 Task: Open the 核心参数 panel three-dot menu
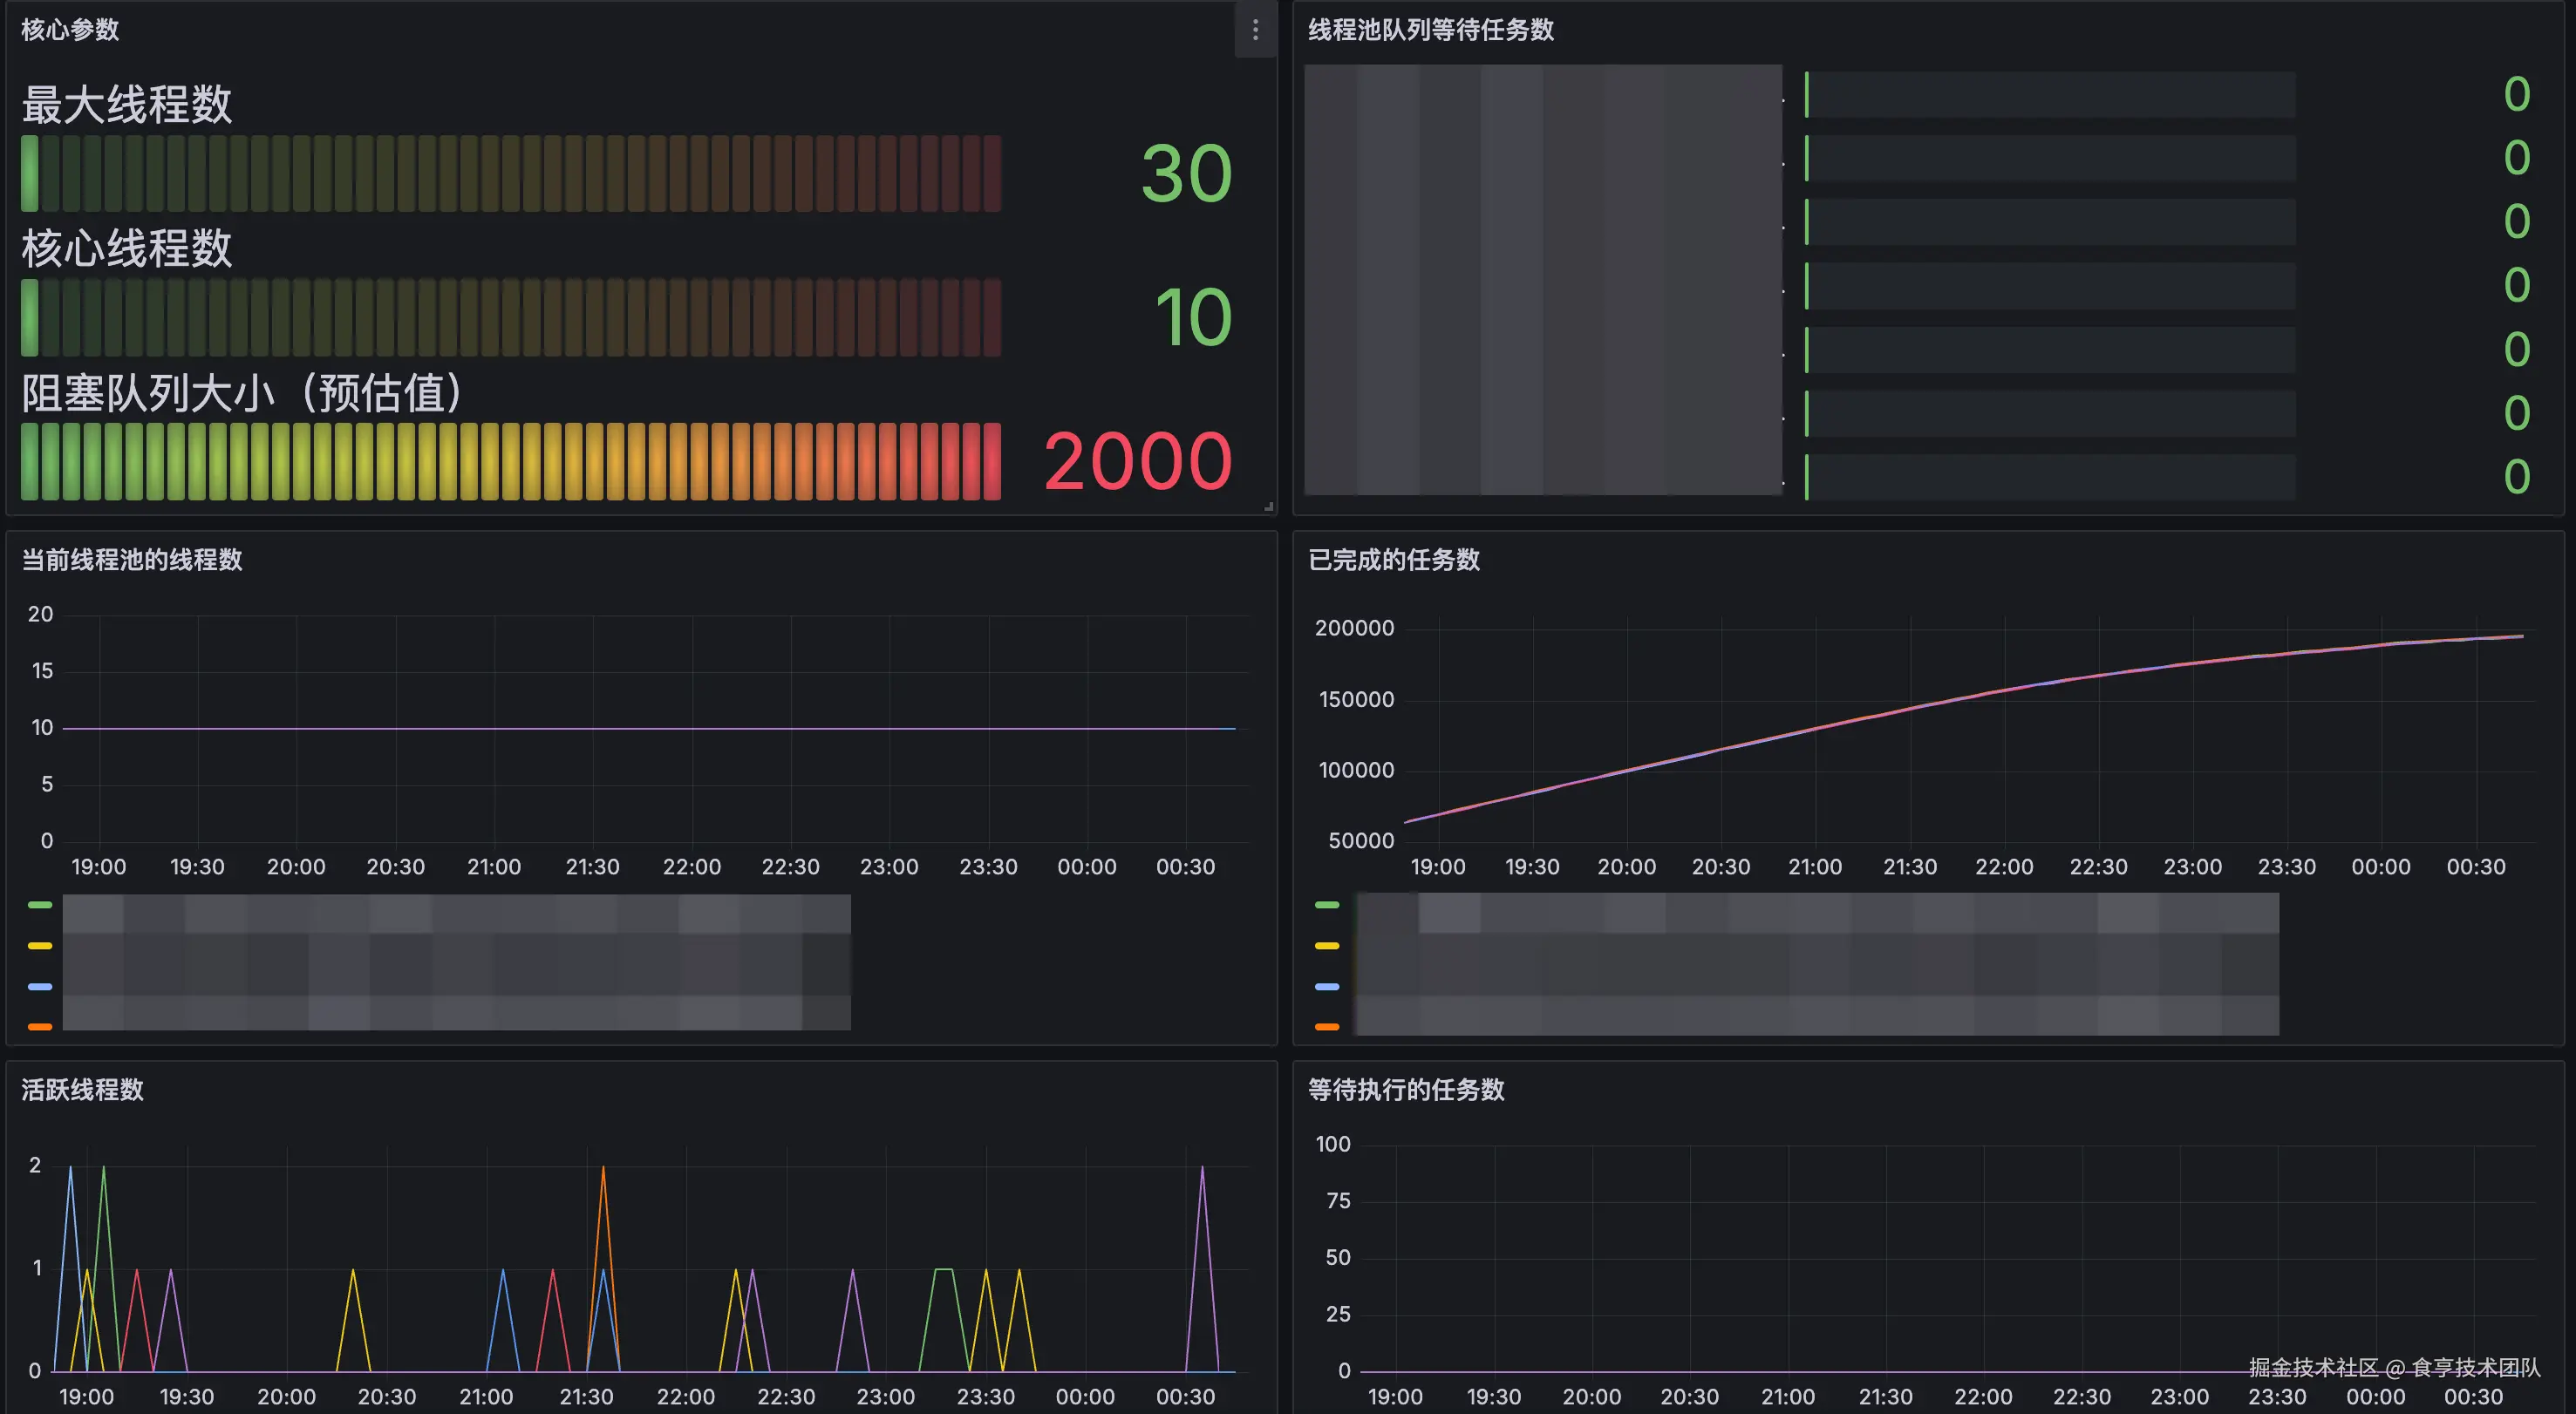point(1255,30)
